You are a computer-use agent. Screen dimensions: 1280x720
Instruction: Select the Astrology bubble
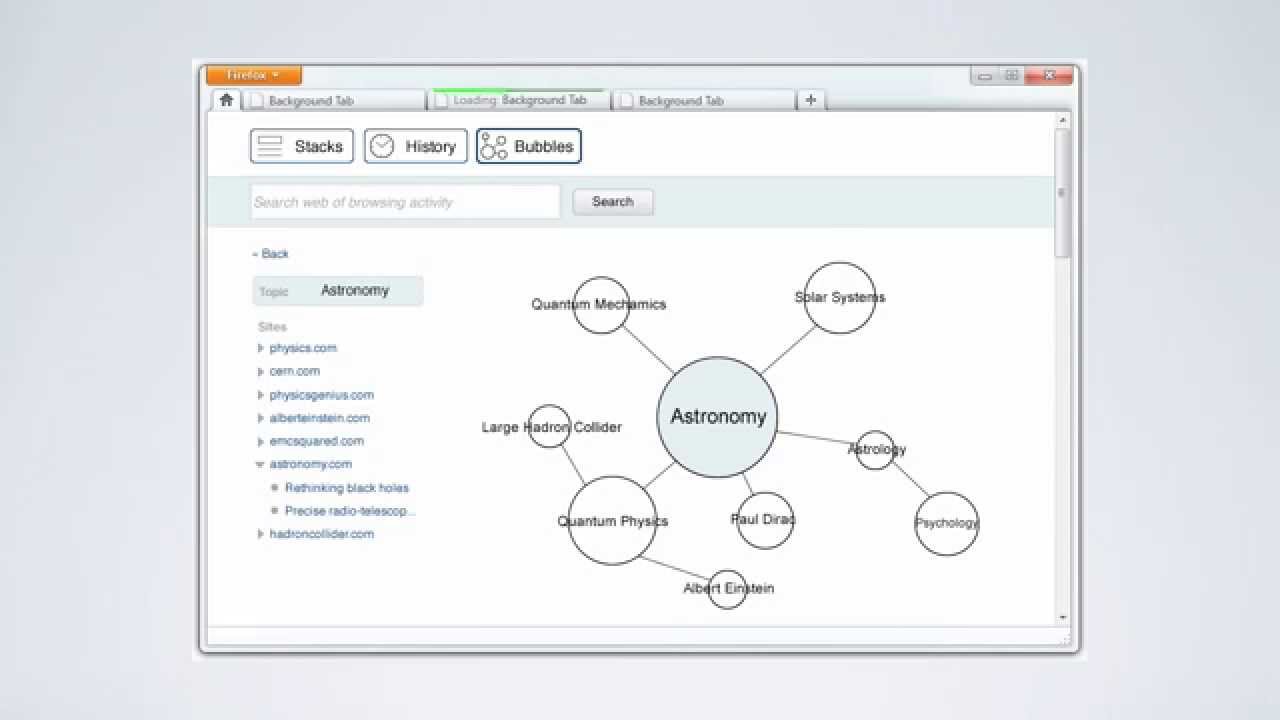click(x=875, y=450)
